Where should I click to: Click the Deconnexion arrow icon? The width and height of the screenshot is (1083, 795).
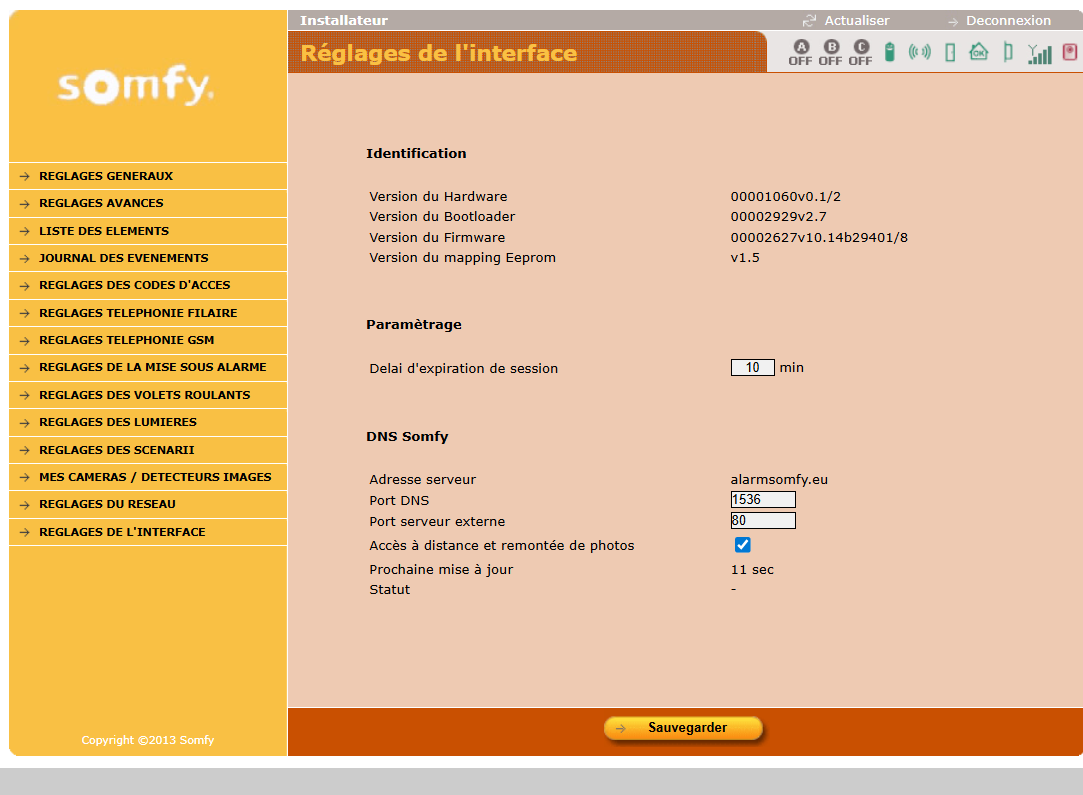click(953, 22)
